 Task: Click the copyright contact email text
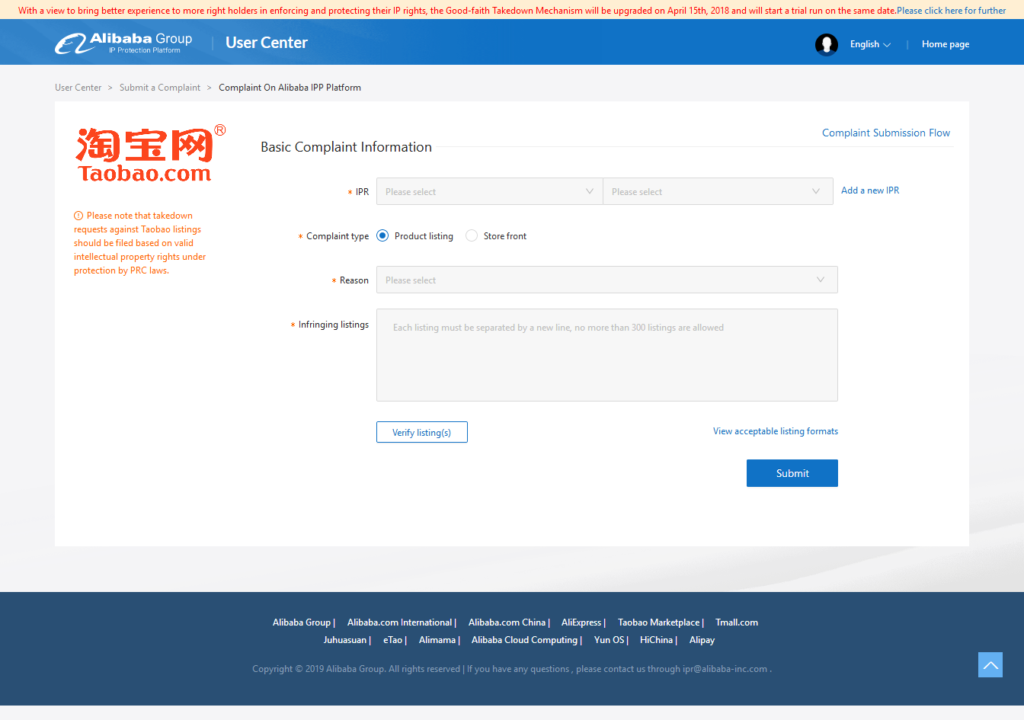pos(725,669)
